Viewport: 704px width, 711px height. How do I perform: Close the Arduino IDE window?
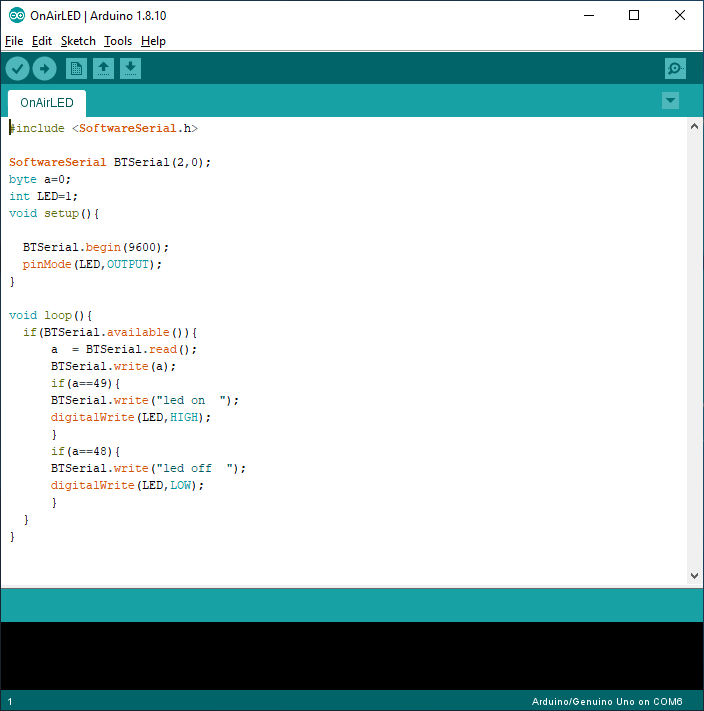pyautogui.click(x=680, y=15)
